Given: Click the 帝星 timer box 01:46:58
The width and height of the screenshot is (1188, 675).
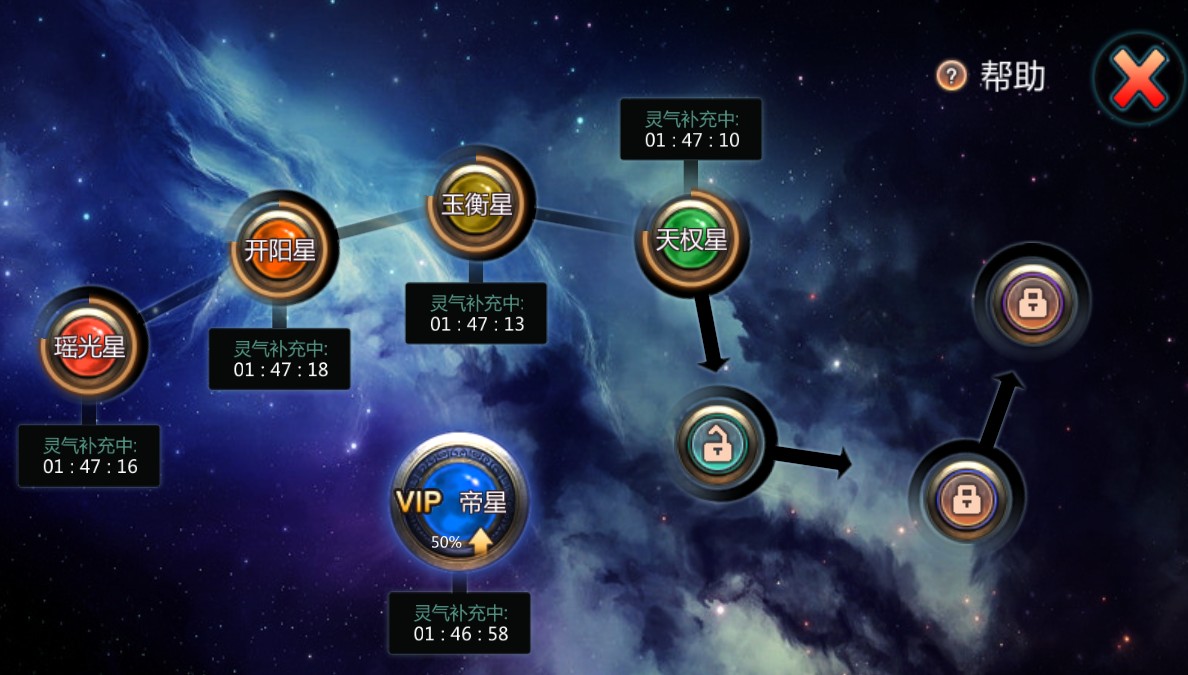Looking at the screenshot, I should click(x=459, y=623).
